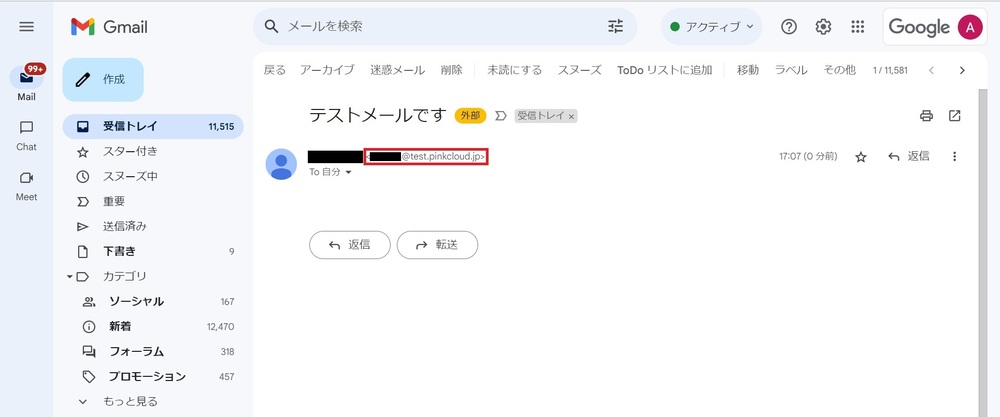Click the 作成 compose button
The height and width of the screenshot is (417, 1000).
(x=103, y=80)
